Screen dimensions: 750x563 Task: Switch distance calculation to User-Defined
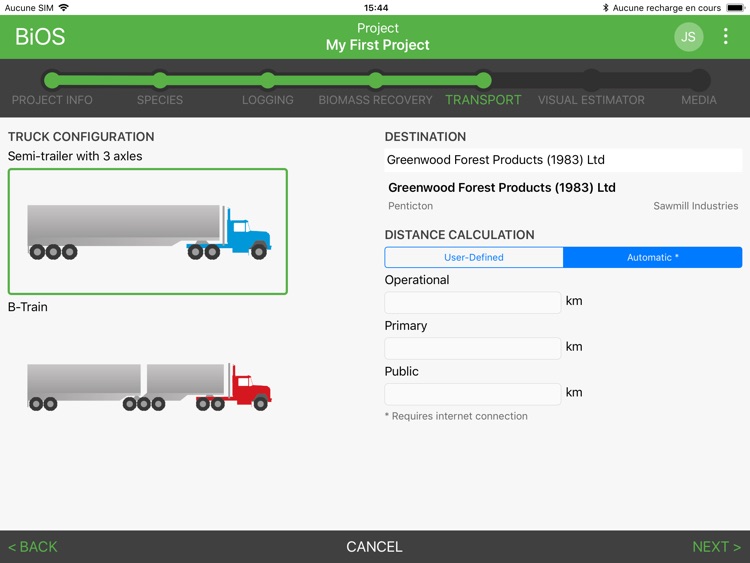(x=474, y=257)
